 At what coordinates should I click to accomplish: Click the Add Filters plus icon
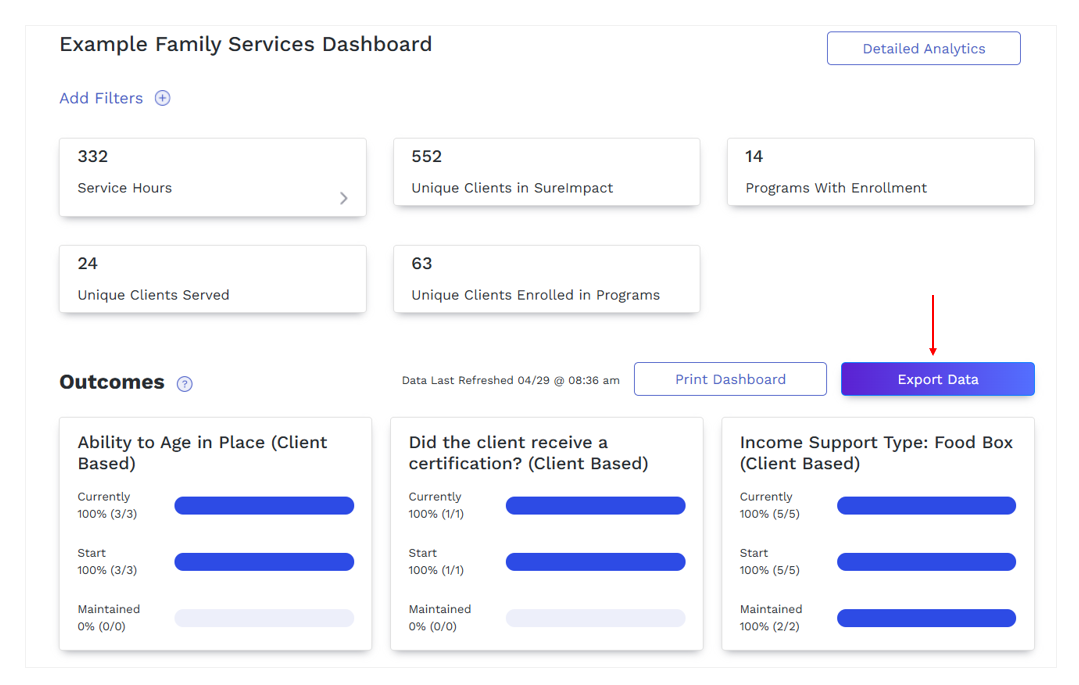point(162,98)
